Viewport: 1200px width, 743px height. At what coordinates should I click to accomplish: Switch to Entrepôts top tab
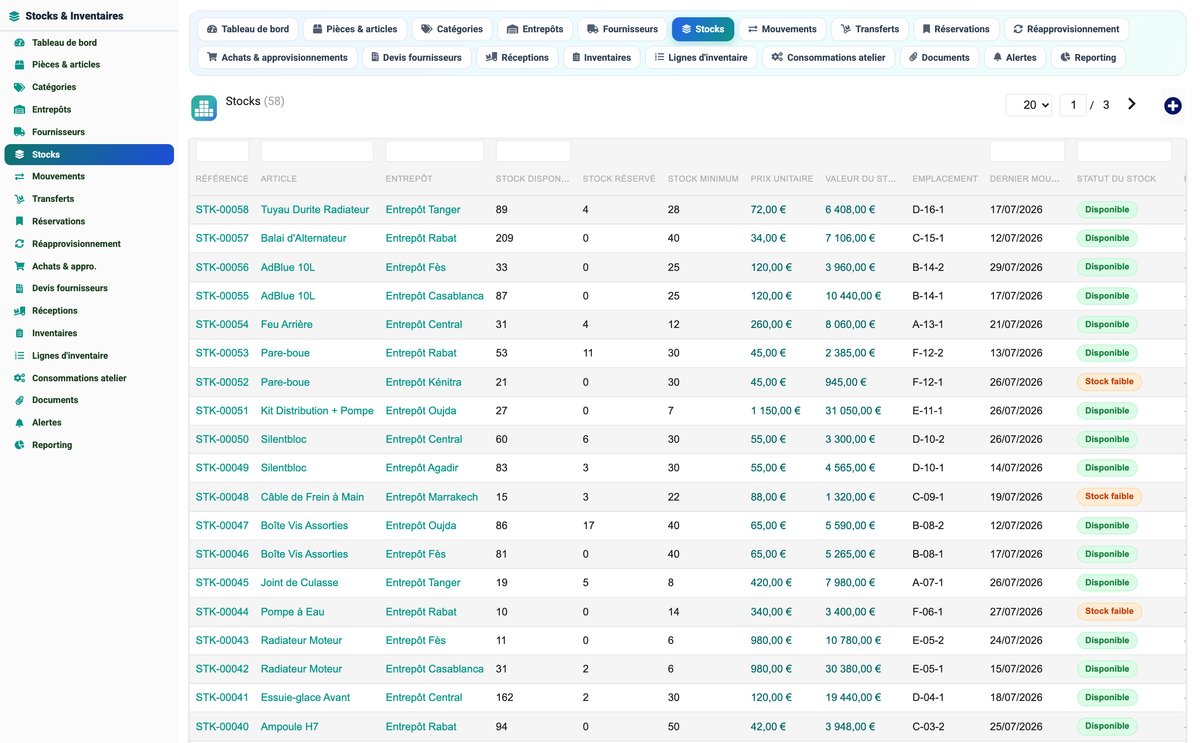[535, 29]
